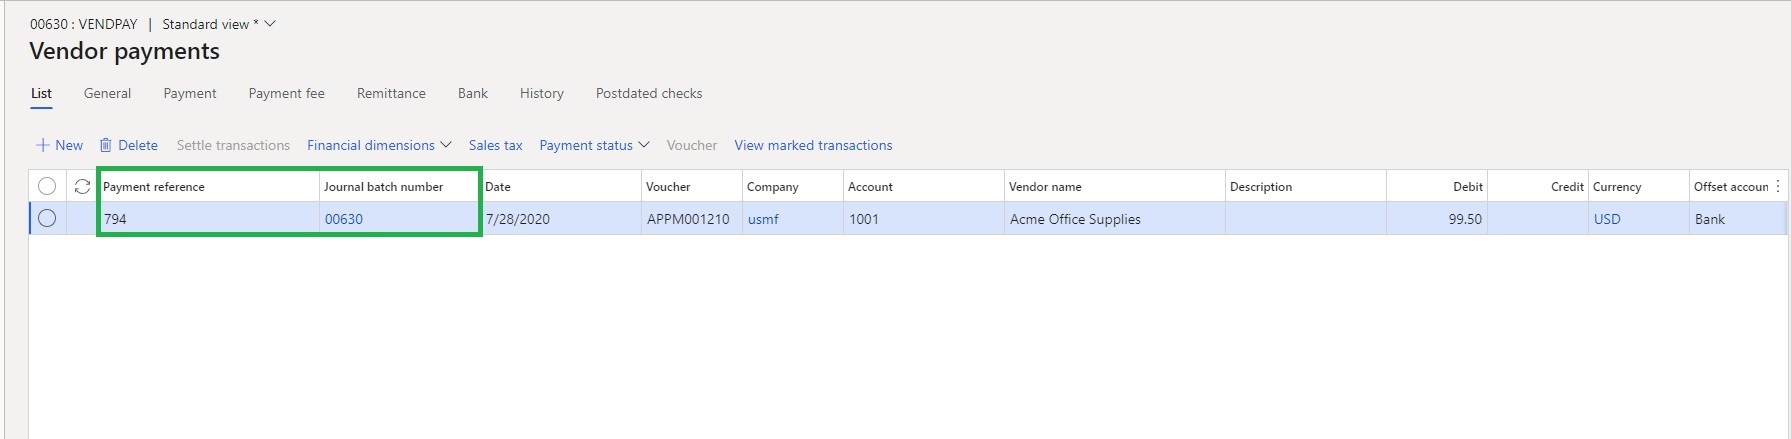
Task: Toggle the select-all rows circle in header
Action: click(47, 187)
